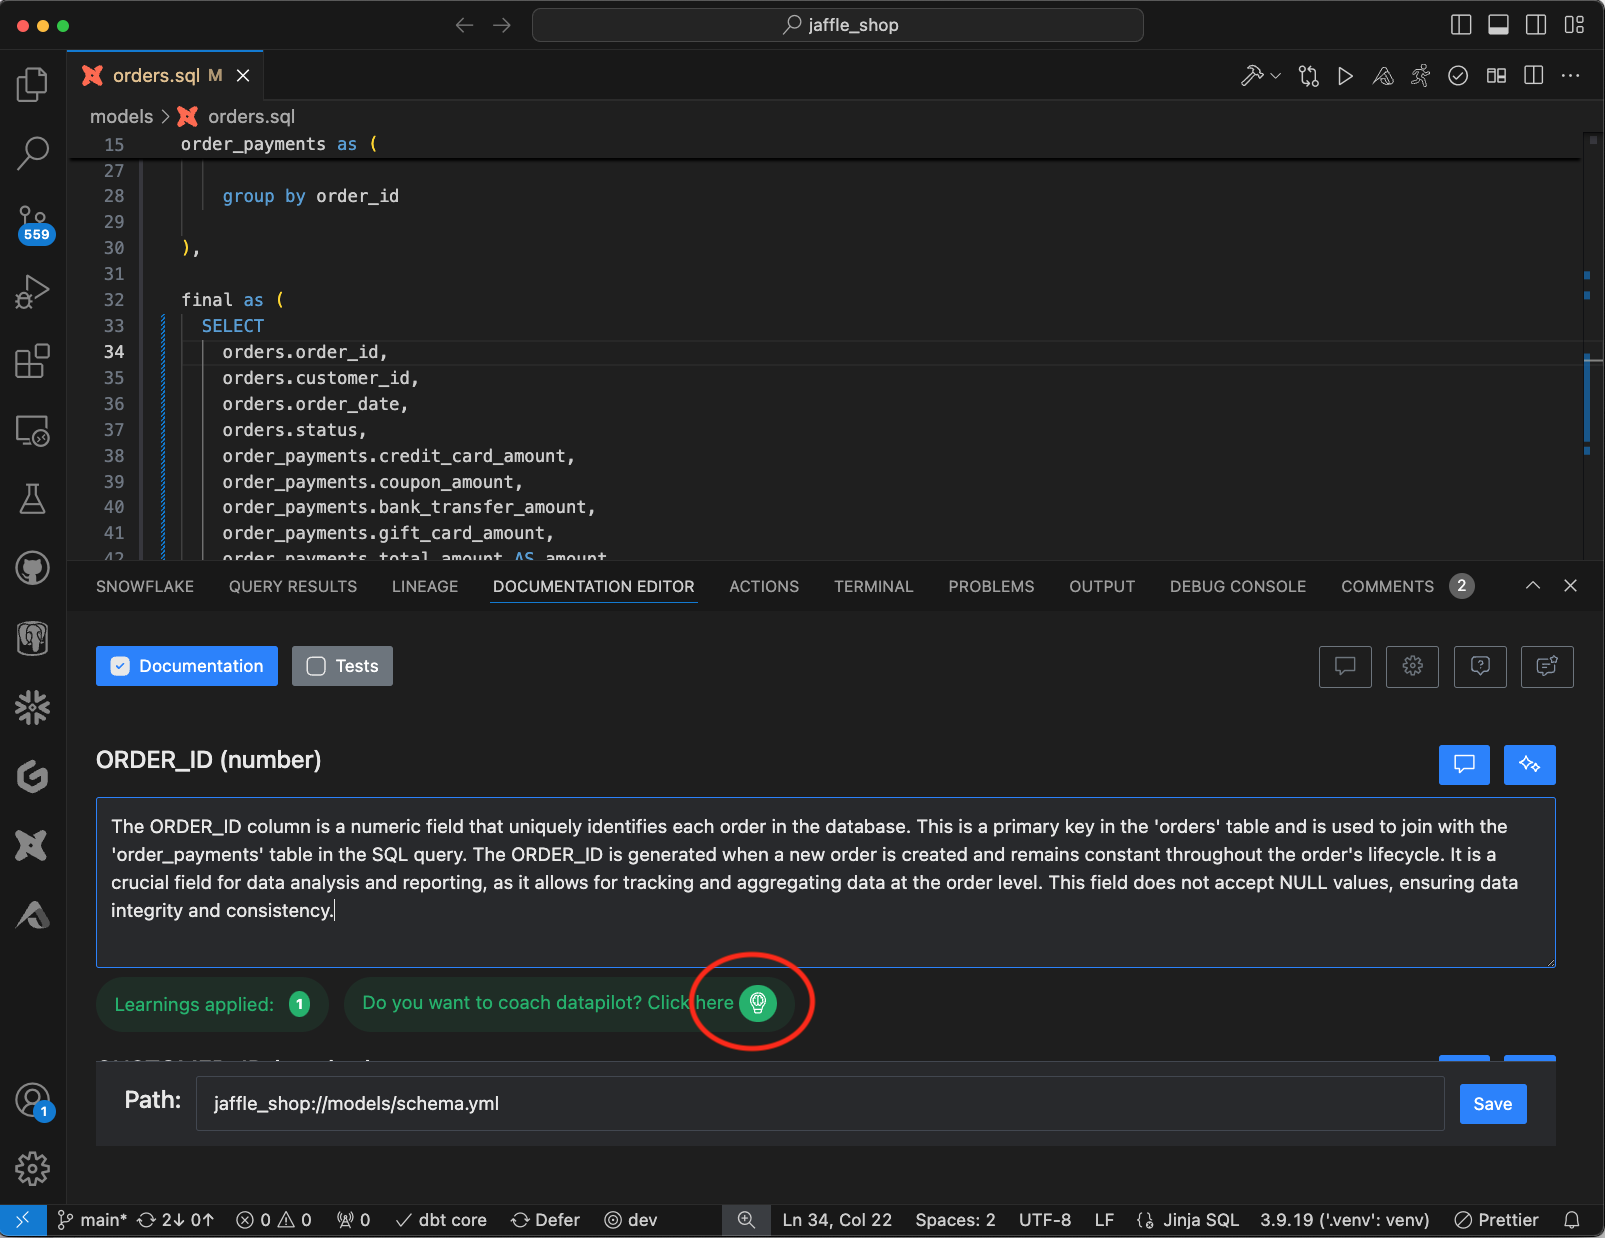
Task: Open the Run and Debug view
Action: [x=32, y=292]
